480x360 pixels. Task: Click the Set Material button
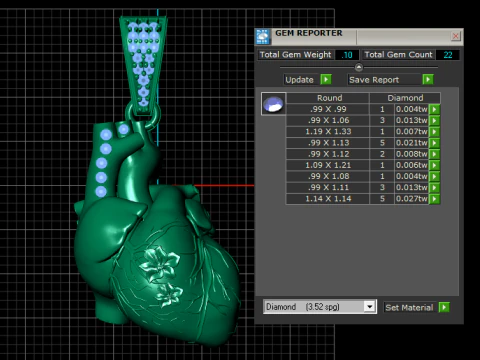click(x=409, y=307)
